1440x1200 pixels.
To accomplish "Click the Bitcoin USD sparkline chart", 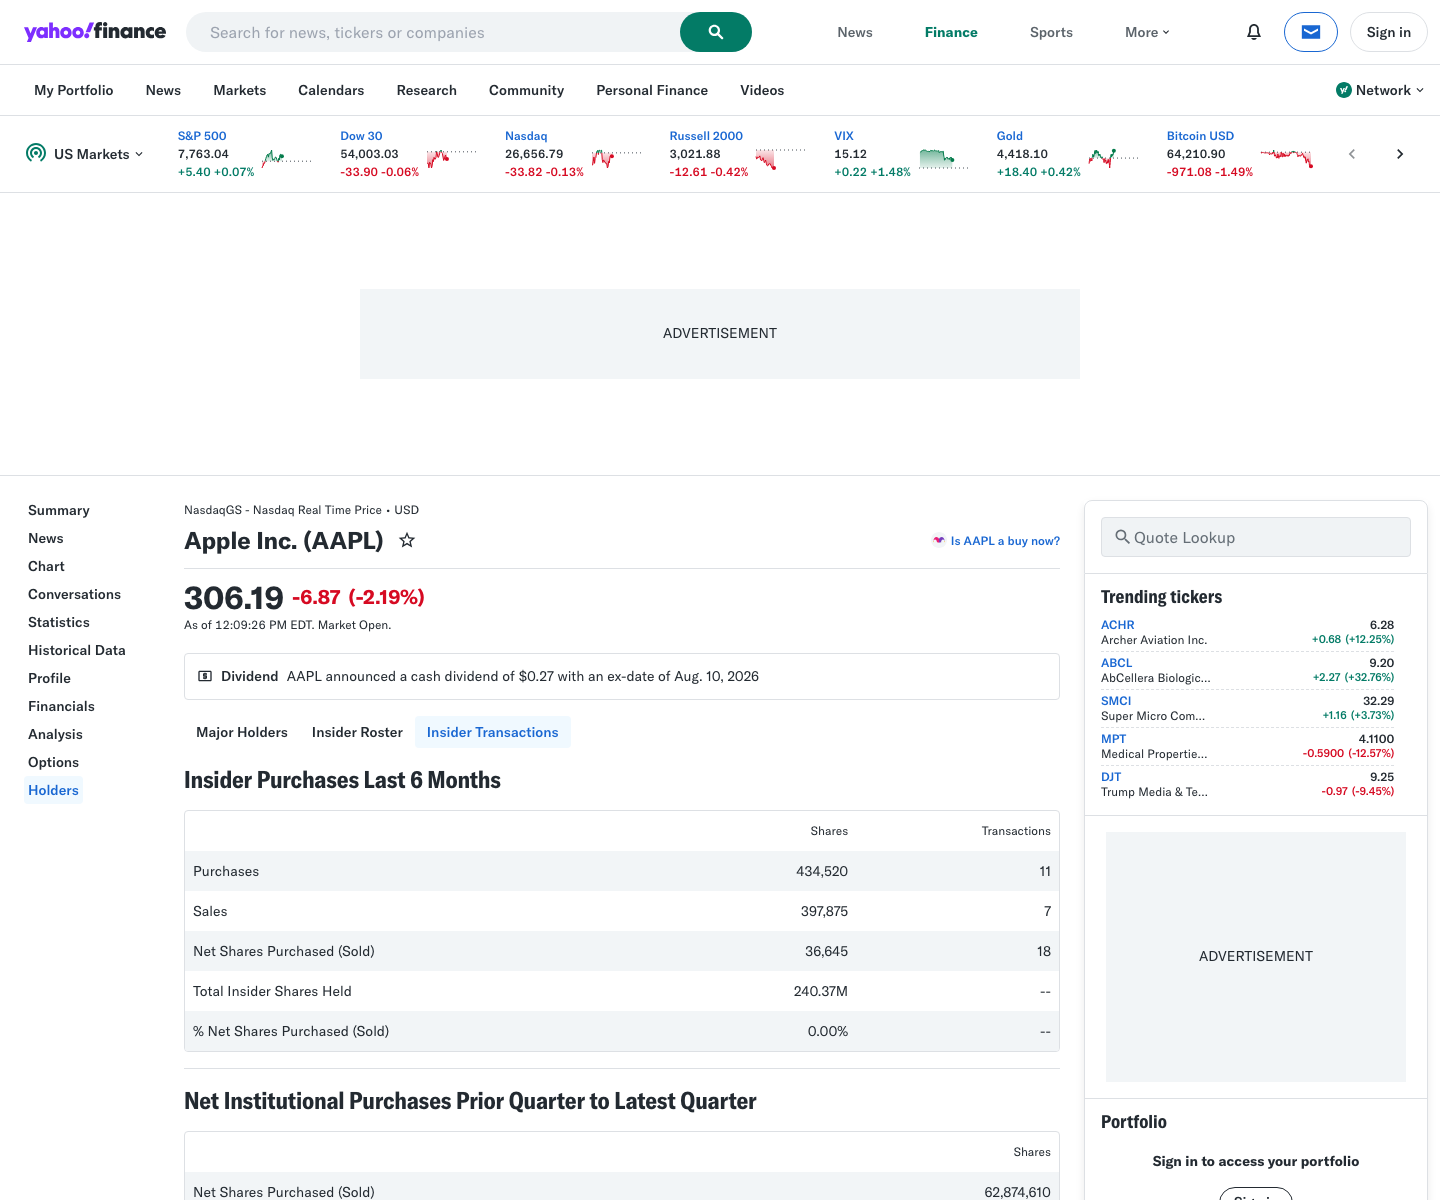I will tap(1287, 157).
